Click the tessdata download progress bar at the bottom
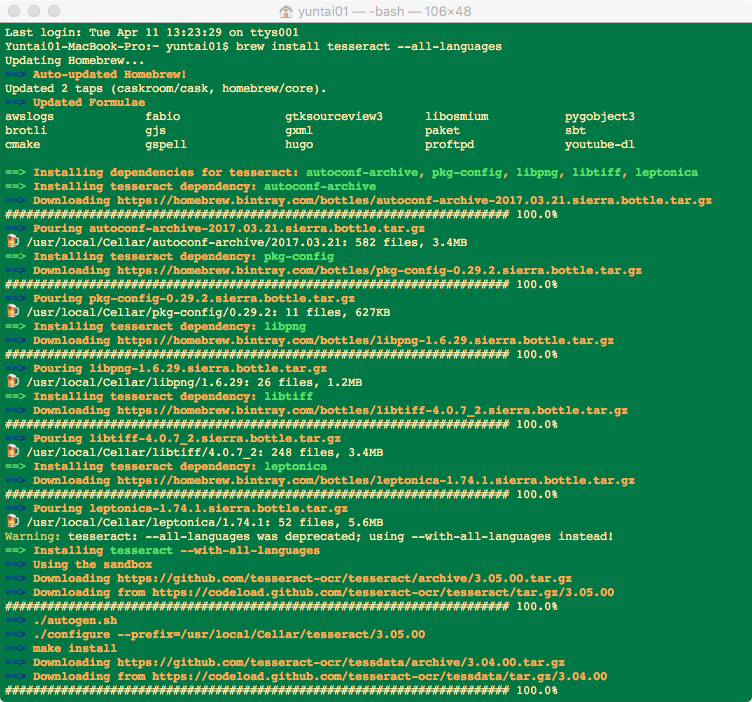 click(257, 690)
